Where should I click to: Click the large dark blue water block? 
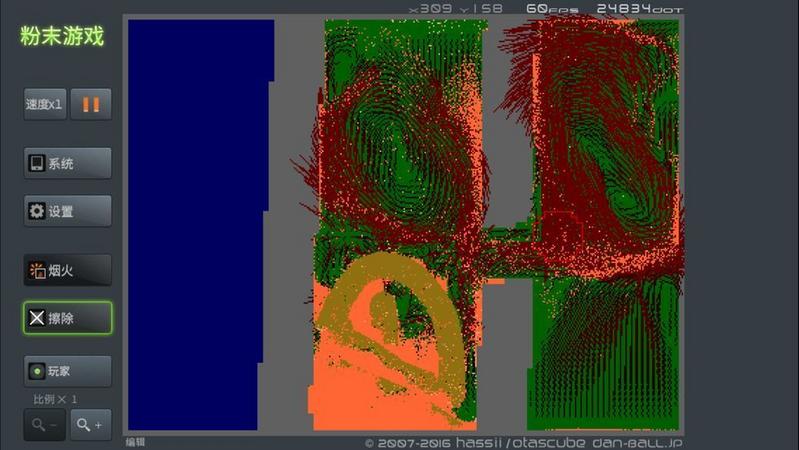click(x=195, y=220)
